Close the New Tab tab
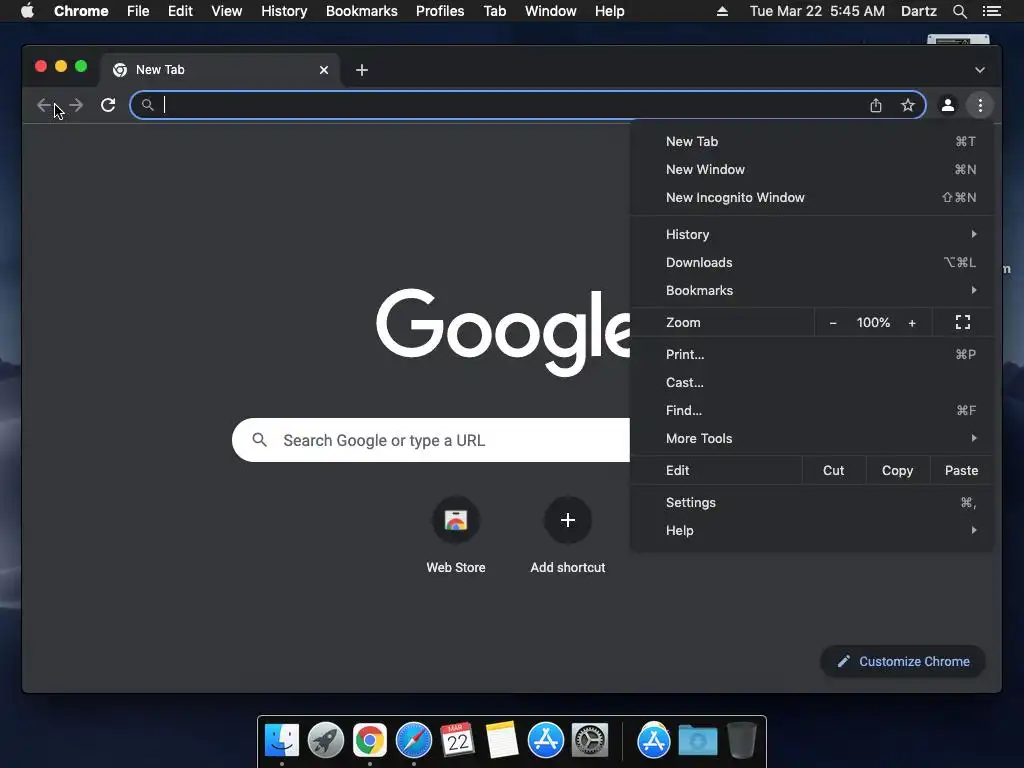Viewport: 1024px width, 768px height. [324, 70]
